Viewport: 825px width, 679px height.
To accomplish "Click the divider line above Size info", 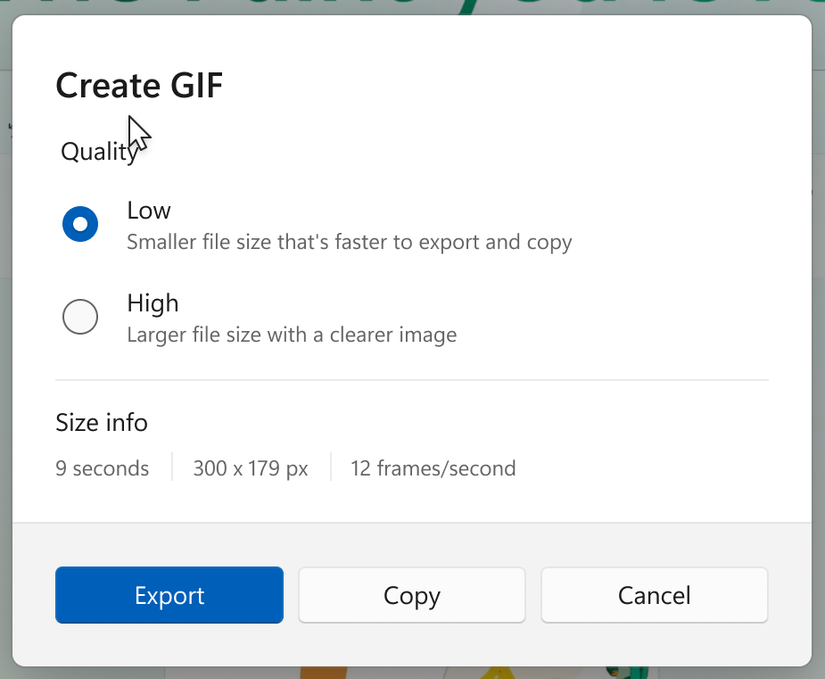I will 412,379.
